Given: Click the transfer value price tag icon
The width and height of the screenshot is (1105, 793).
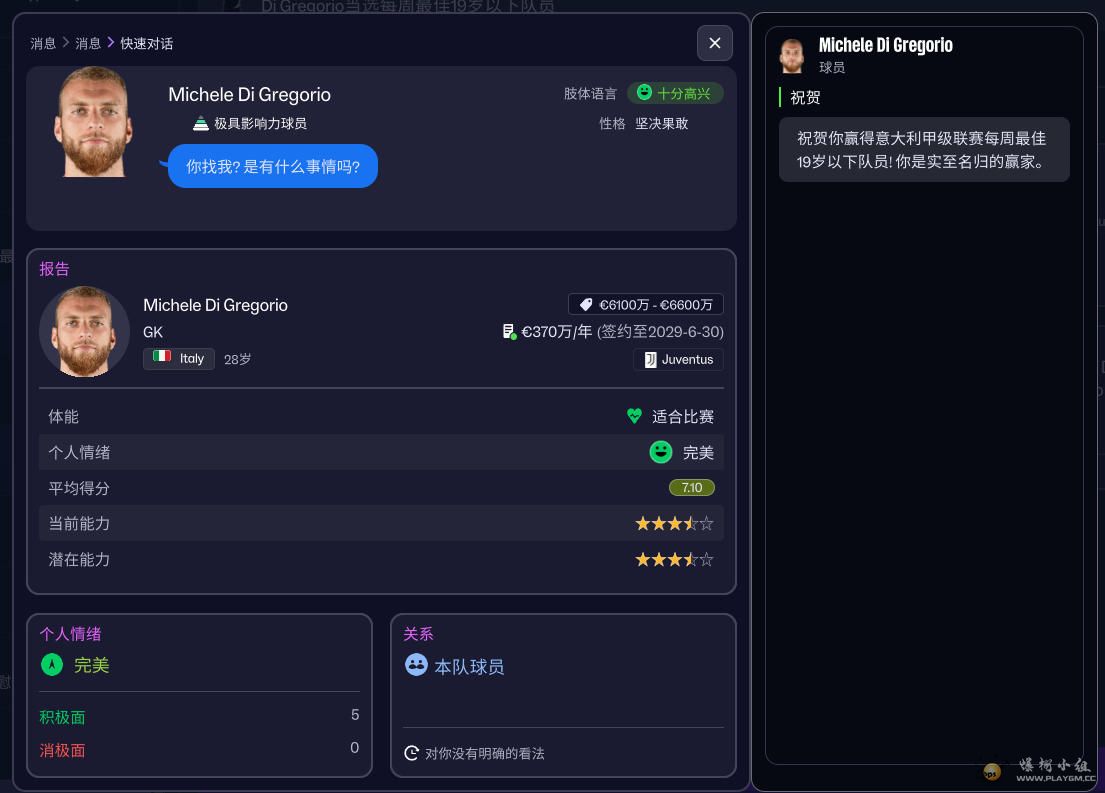Looking at the screenshot, I should click(x=586, y=305).
